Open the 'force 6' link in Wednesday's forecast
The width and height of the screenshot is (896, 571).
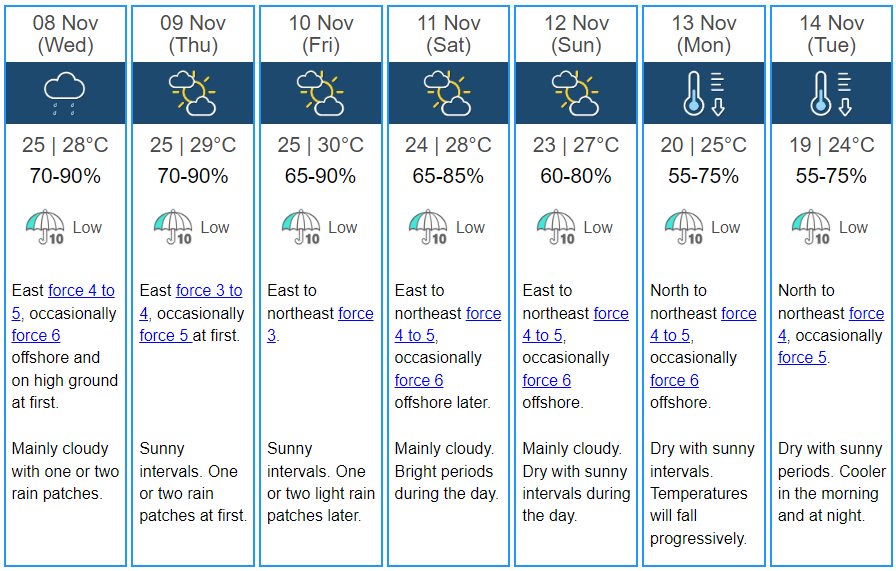click(35, 336)
